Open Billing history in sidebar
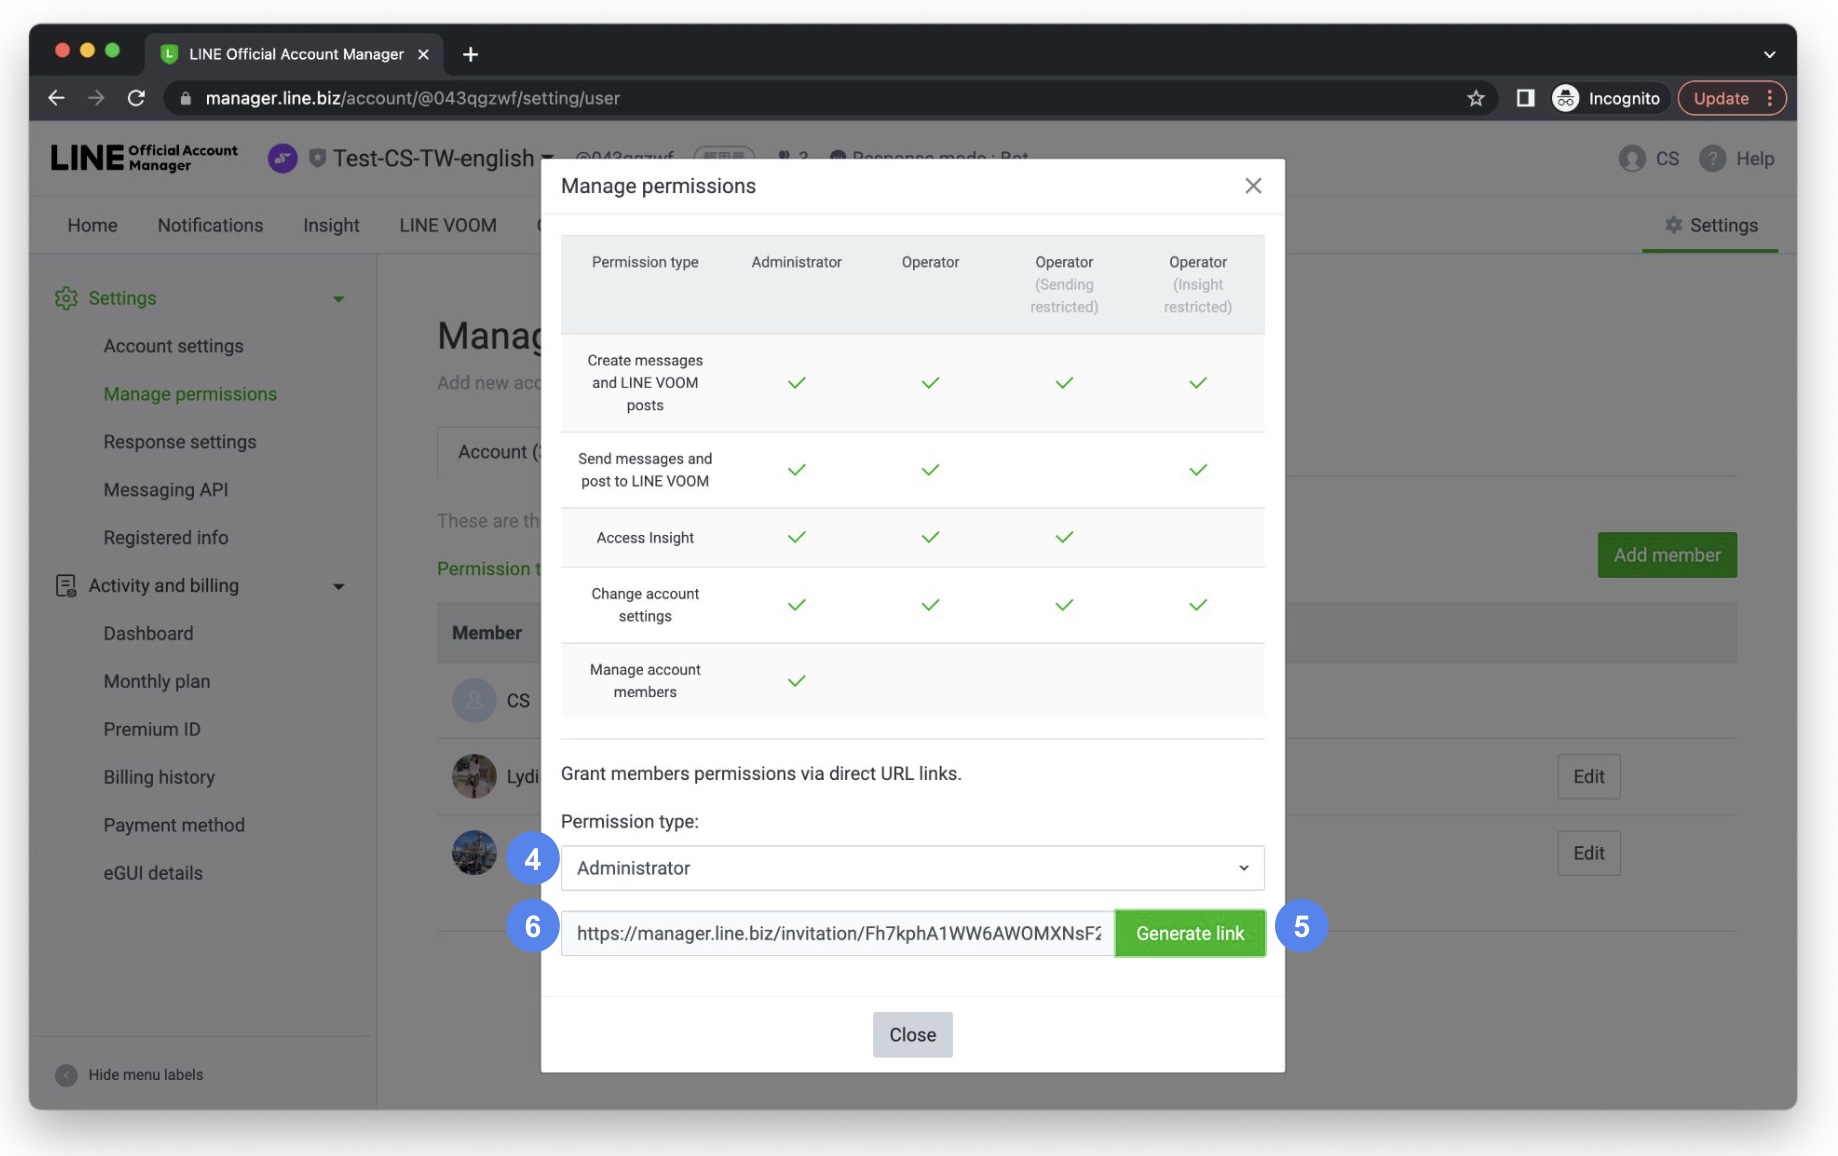Image resolution: width=1838 pixels, height=1156 pixels. coord(159,777)
